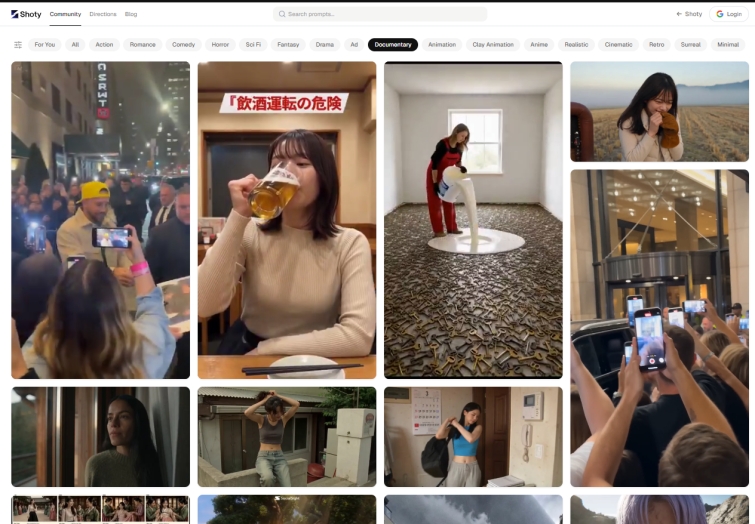
Task: Open the crowd filming hotel entrance thumbnail
Action: pos(660,328)
